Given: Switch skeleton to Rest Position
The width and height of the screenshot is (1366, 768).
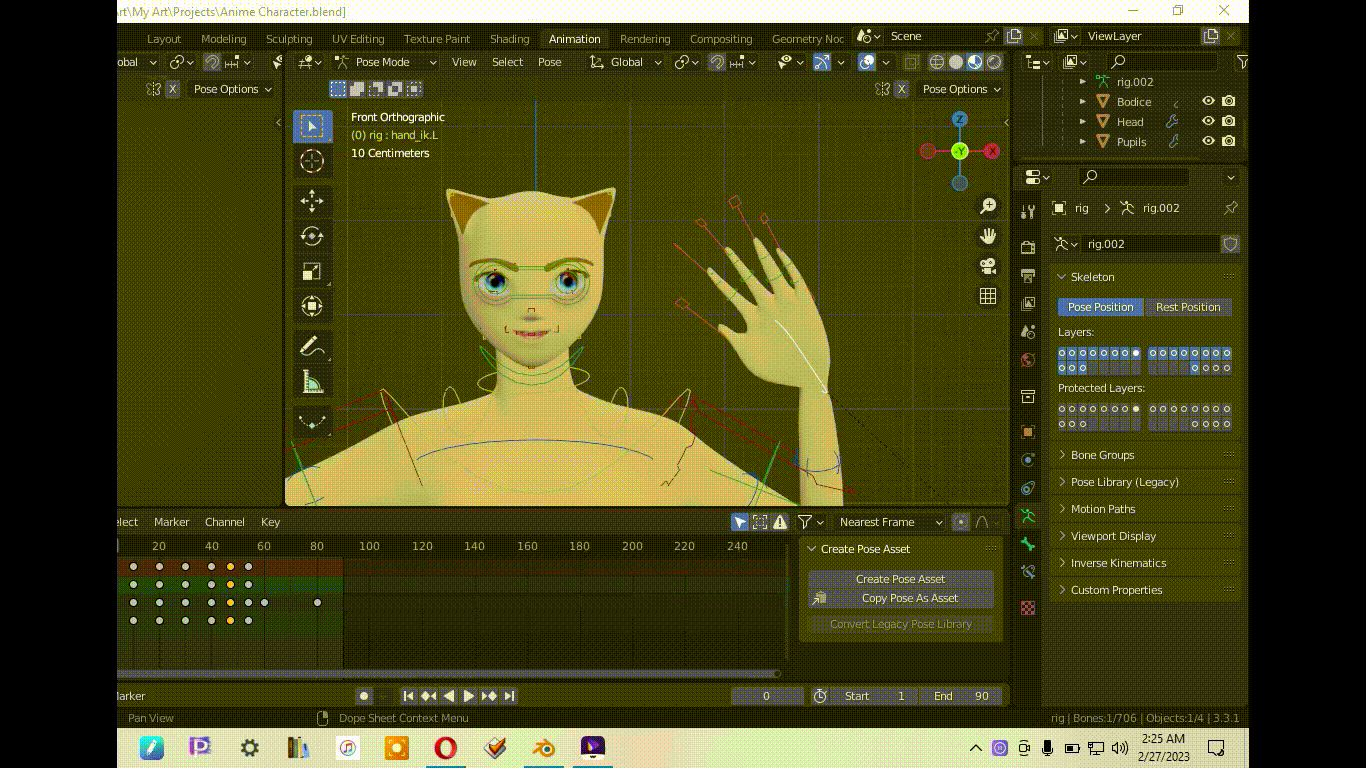Looking at the screenshot, I should [1188, 307].
